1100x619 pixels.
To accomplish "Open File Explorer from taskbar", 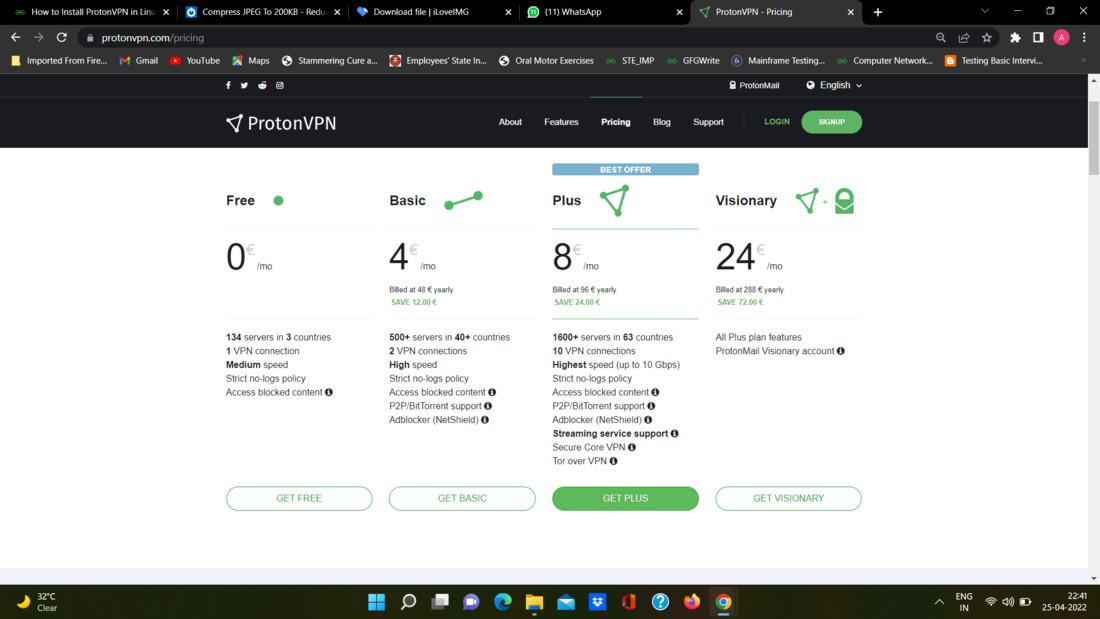I will click(535, 601).
